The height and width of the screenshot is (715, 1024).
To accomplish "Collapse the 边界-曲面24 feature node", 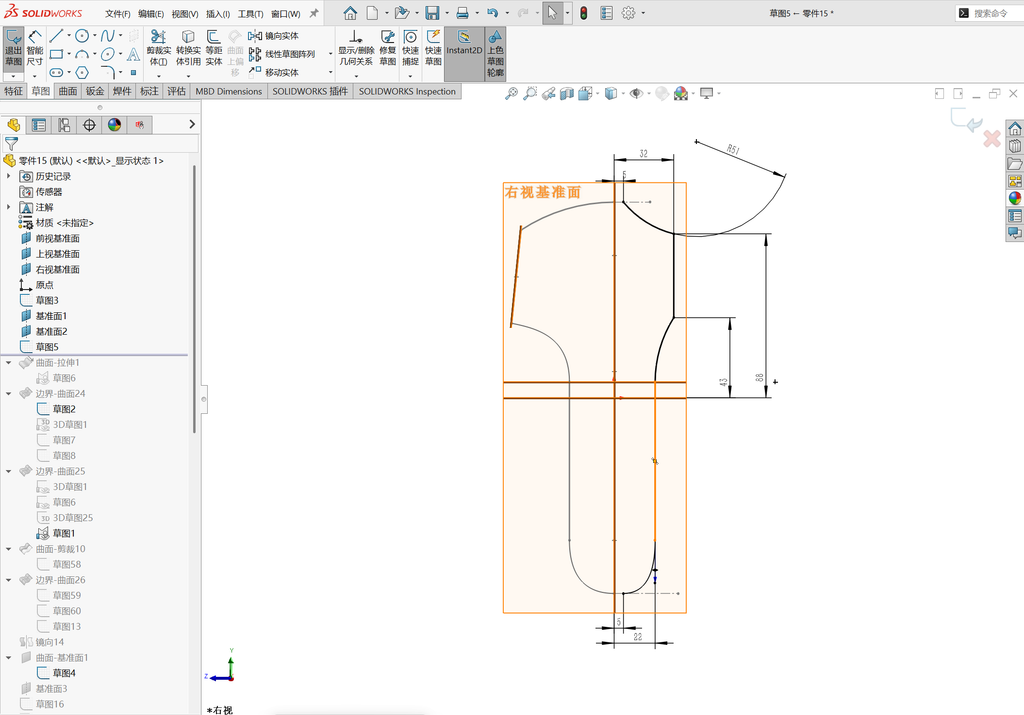I will [x=8, y=394].
